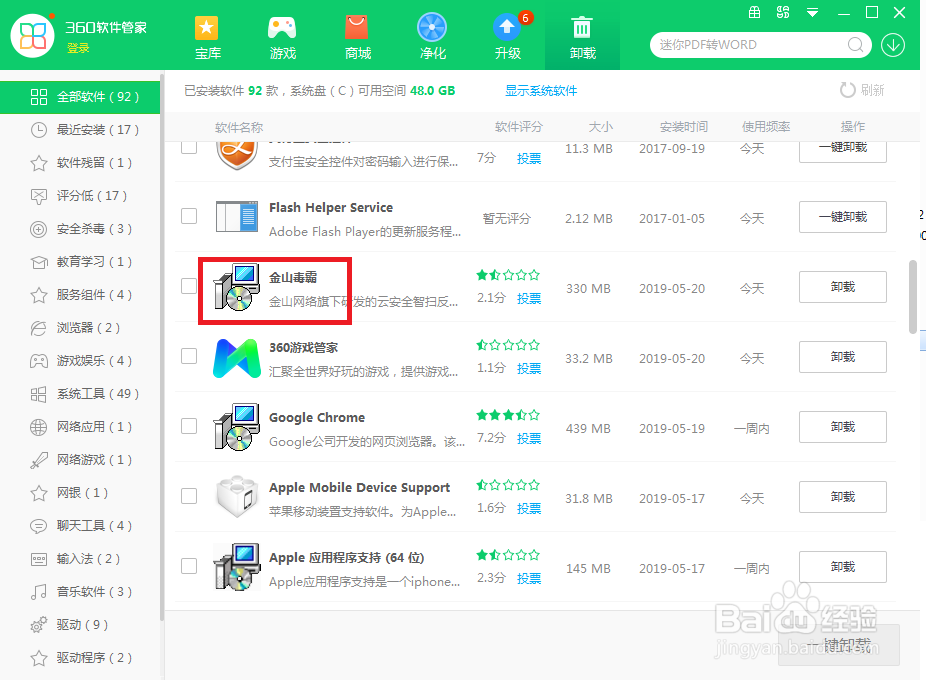Click 投票 for Apple 应用程序支持 (64 位)
The height and width of the screenshot is (680, 932).
coord(529,578)
